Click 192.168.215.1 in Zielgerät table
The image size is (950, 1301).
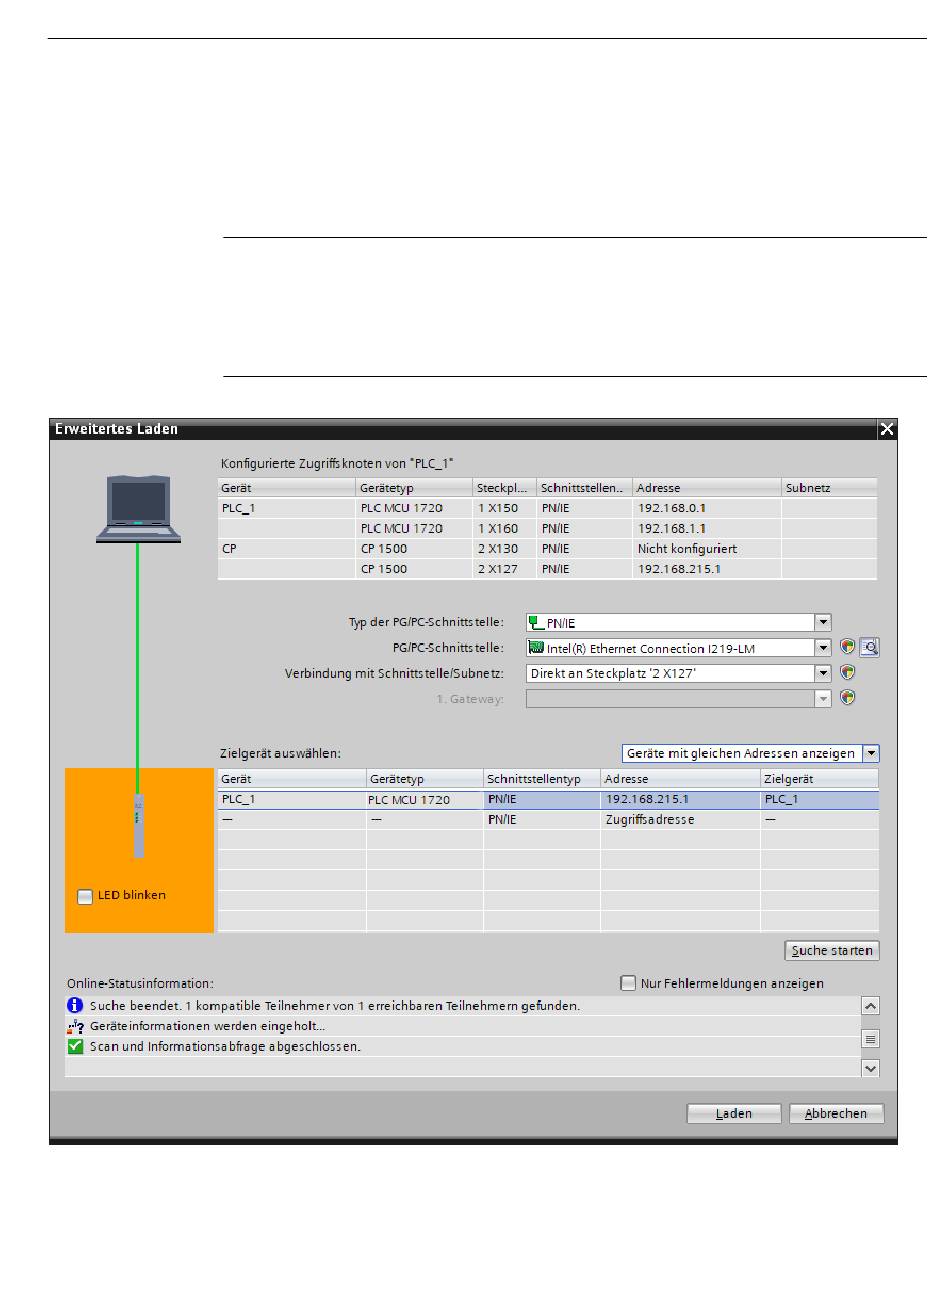click(x=647, y=799)
